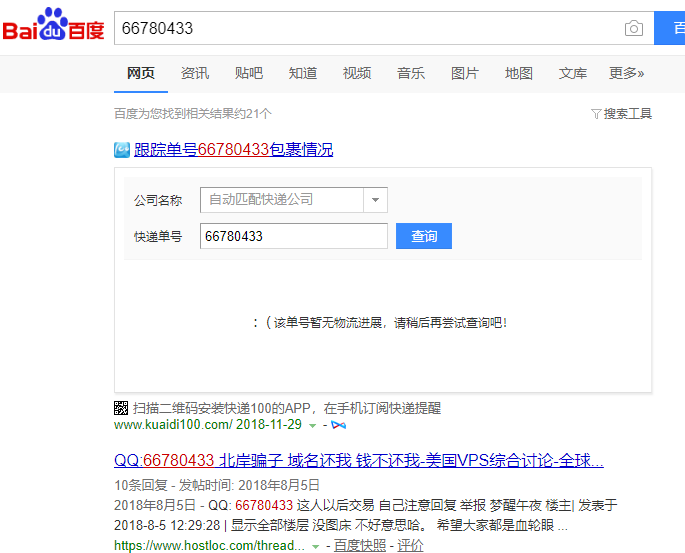The height and width of the screenshot is (553, 685).
Task: Open the 音乐 tab
Action: (x=411, y=73)
